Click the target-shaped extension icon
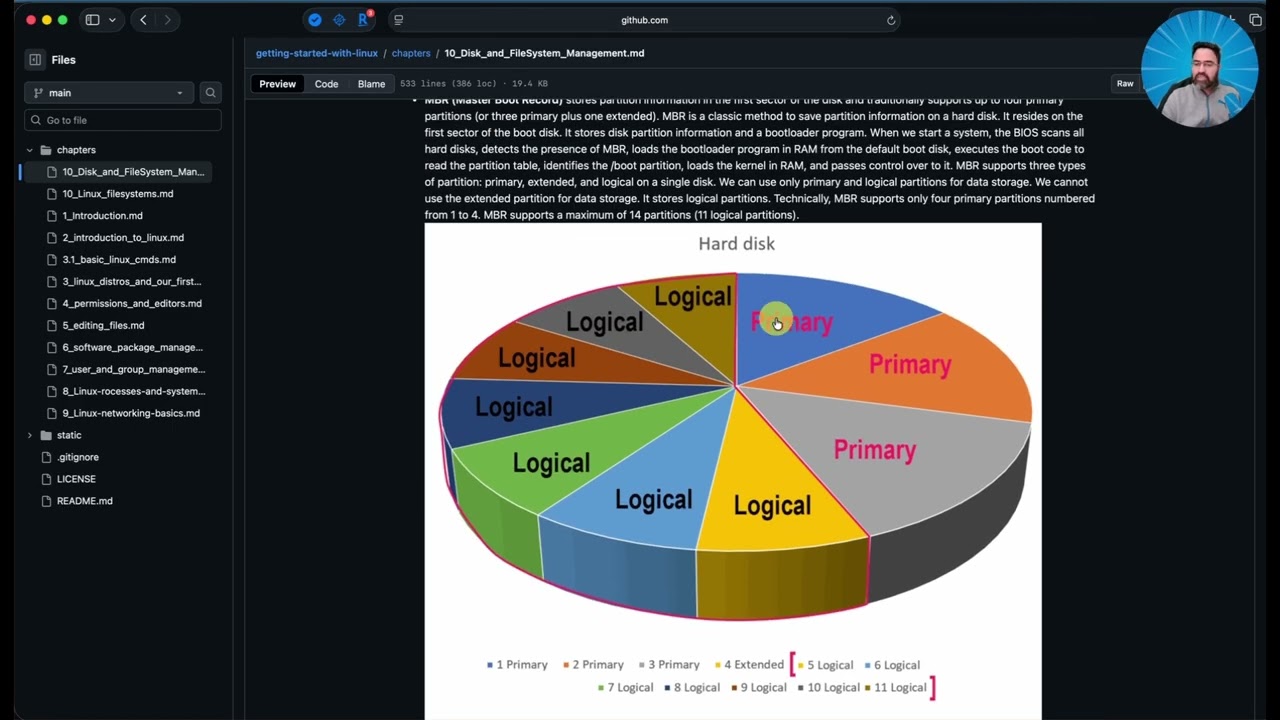Image resolution: width=1280 pixels, height=720 pixels. coord(339,20)
